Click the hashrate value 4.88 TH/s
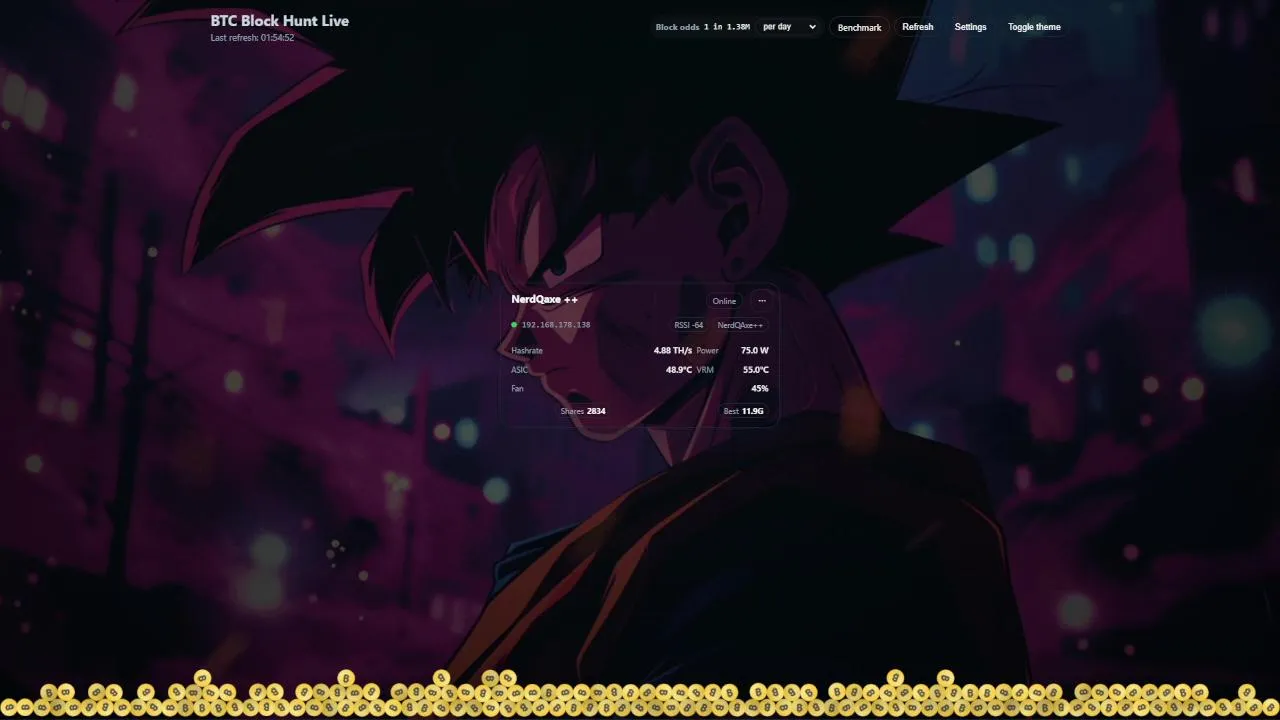The height and width of the screenshot is (720, 1280). (672, 351)
